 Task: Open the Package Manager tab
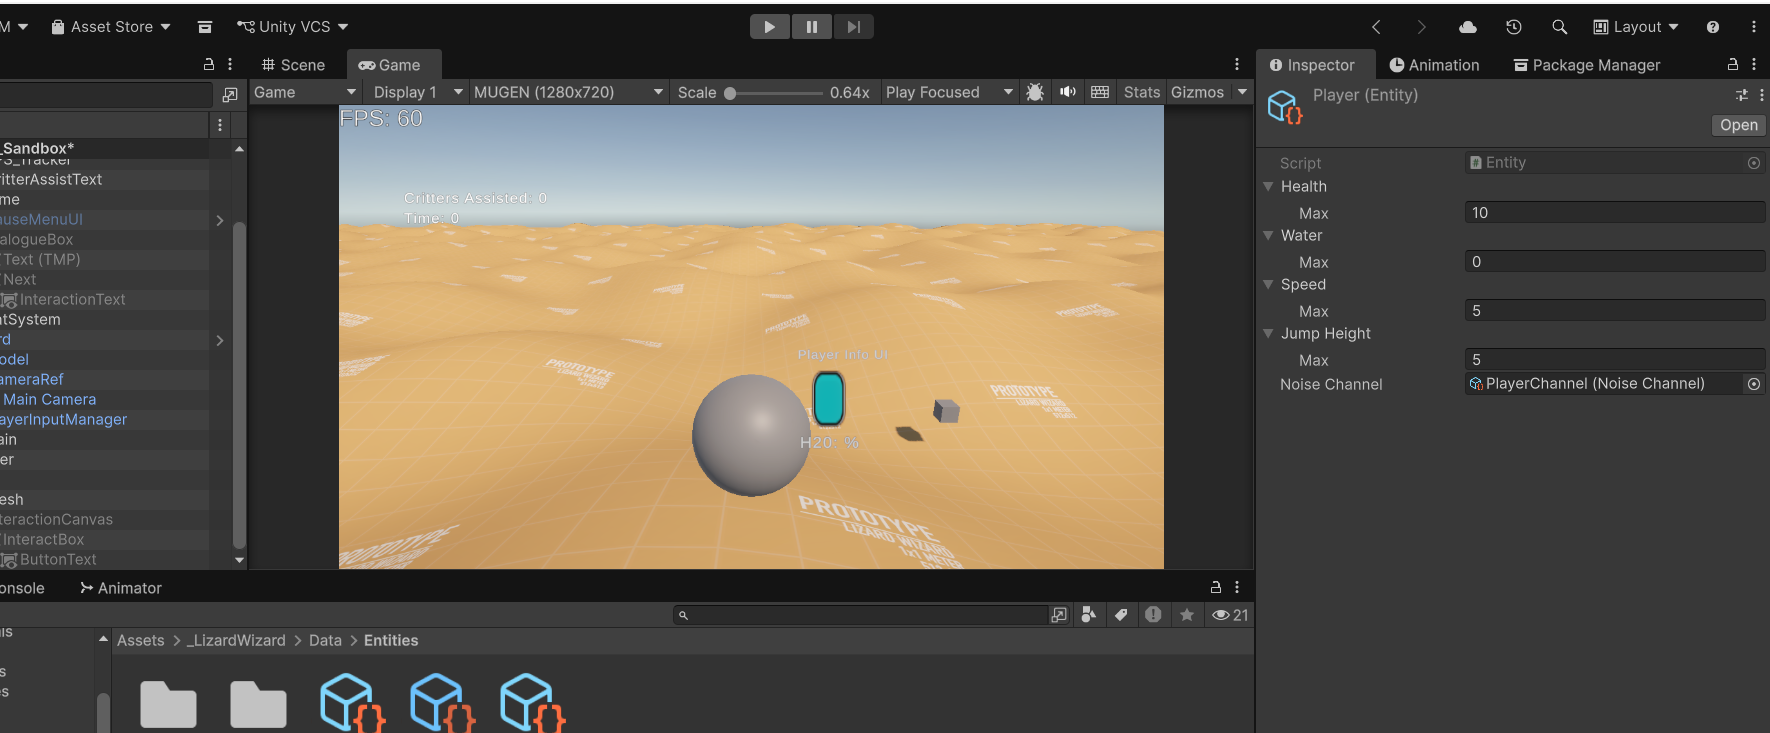(x=1587, y=65)
